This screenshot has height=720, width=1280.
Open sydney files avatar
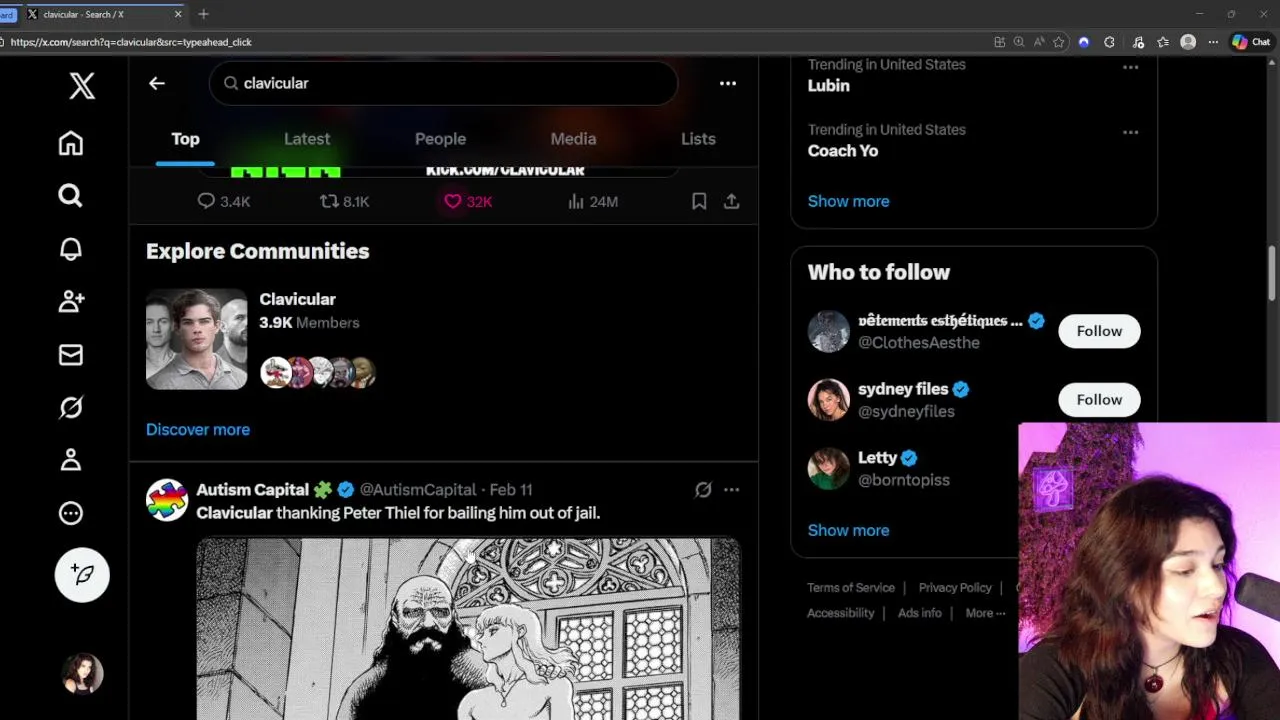point(828,399)
